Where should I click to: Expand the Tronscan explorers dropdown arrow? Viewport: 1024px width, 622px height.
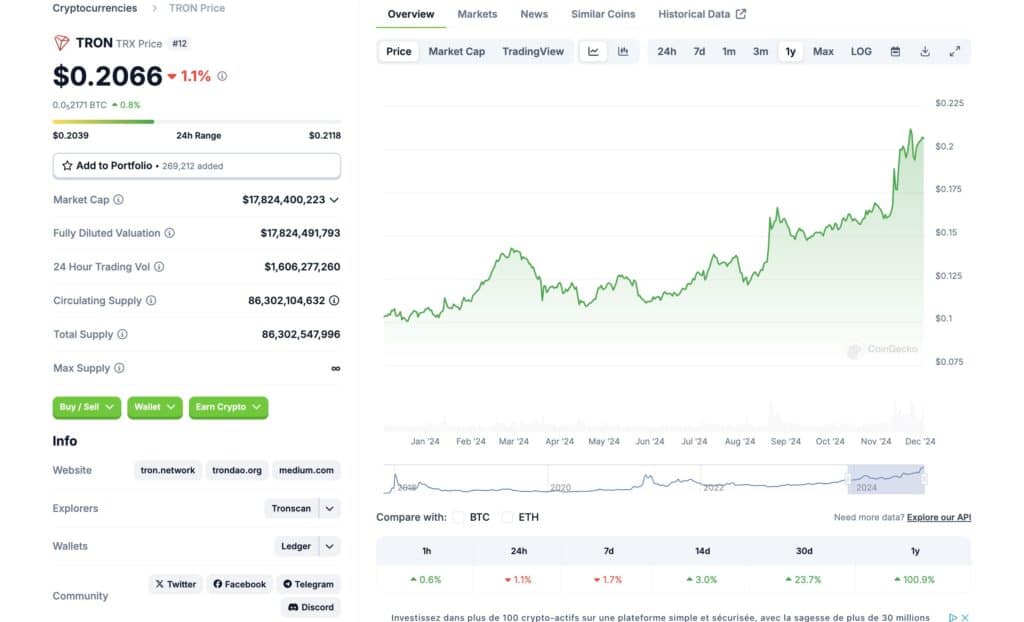pyautogui.click(x=330, y=508)
